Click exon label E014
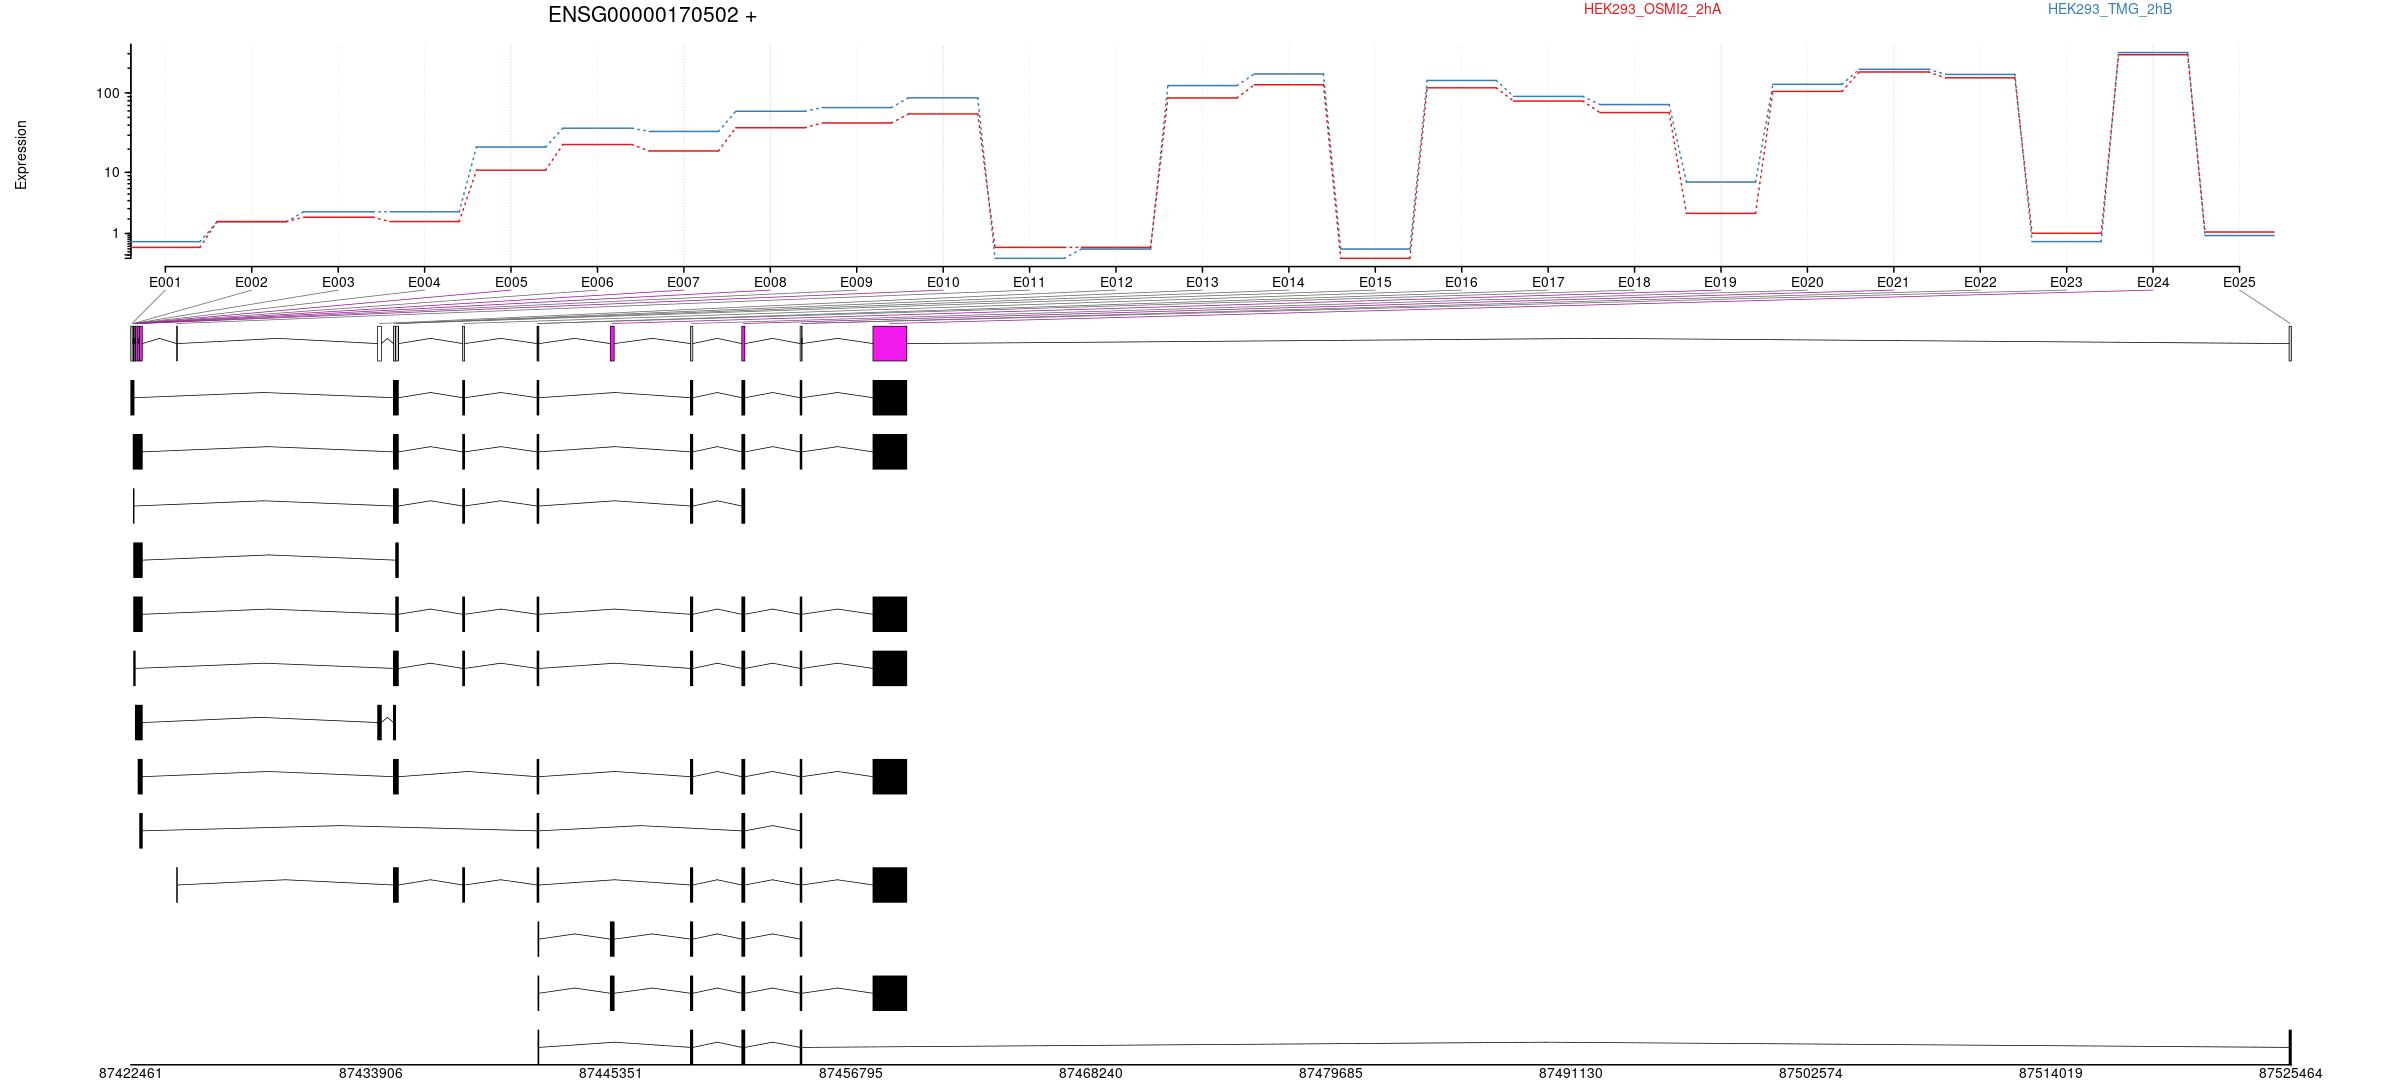 click(1288, 282)
